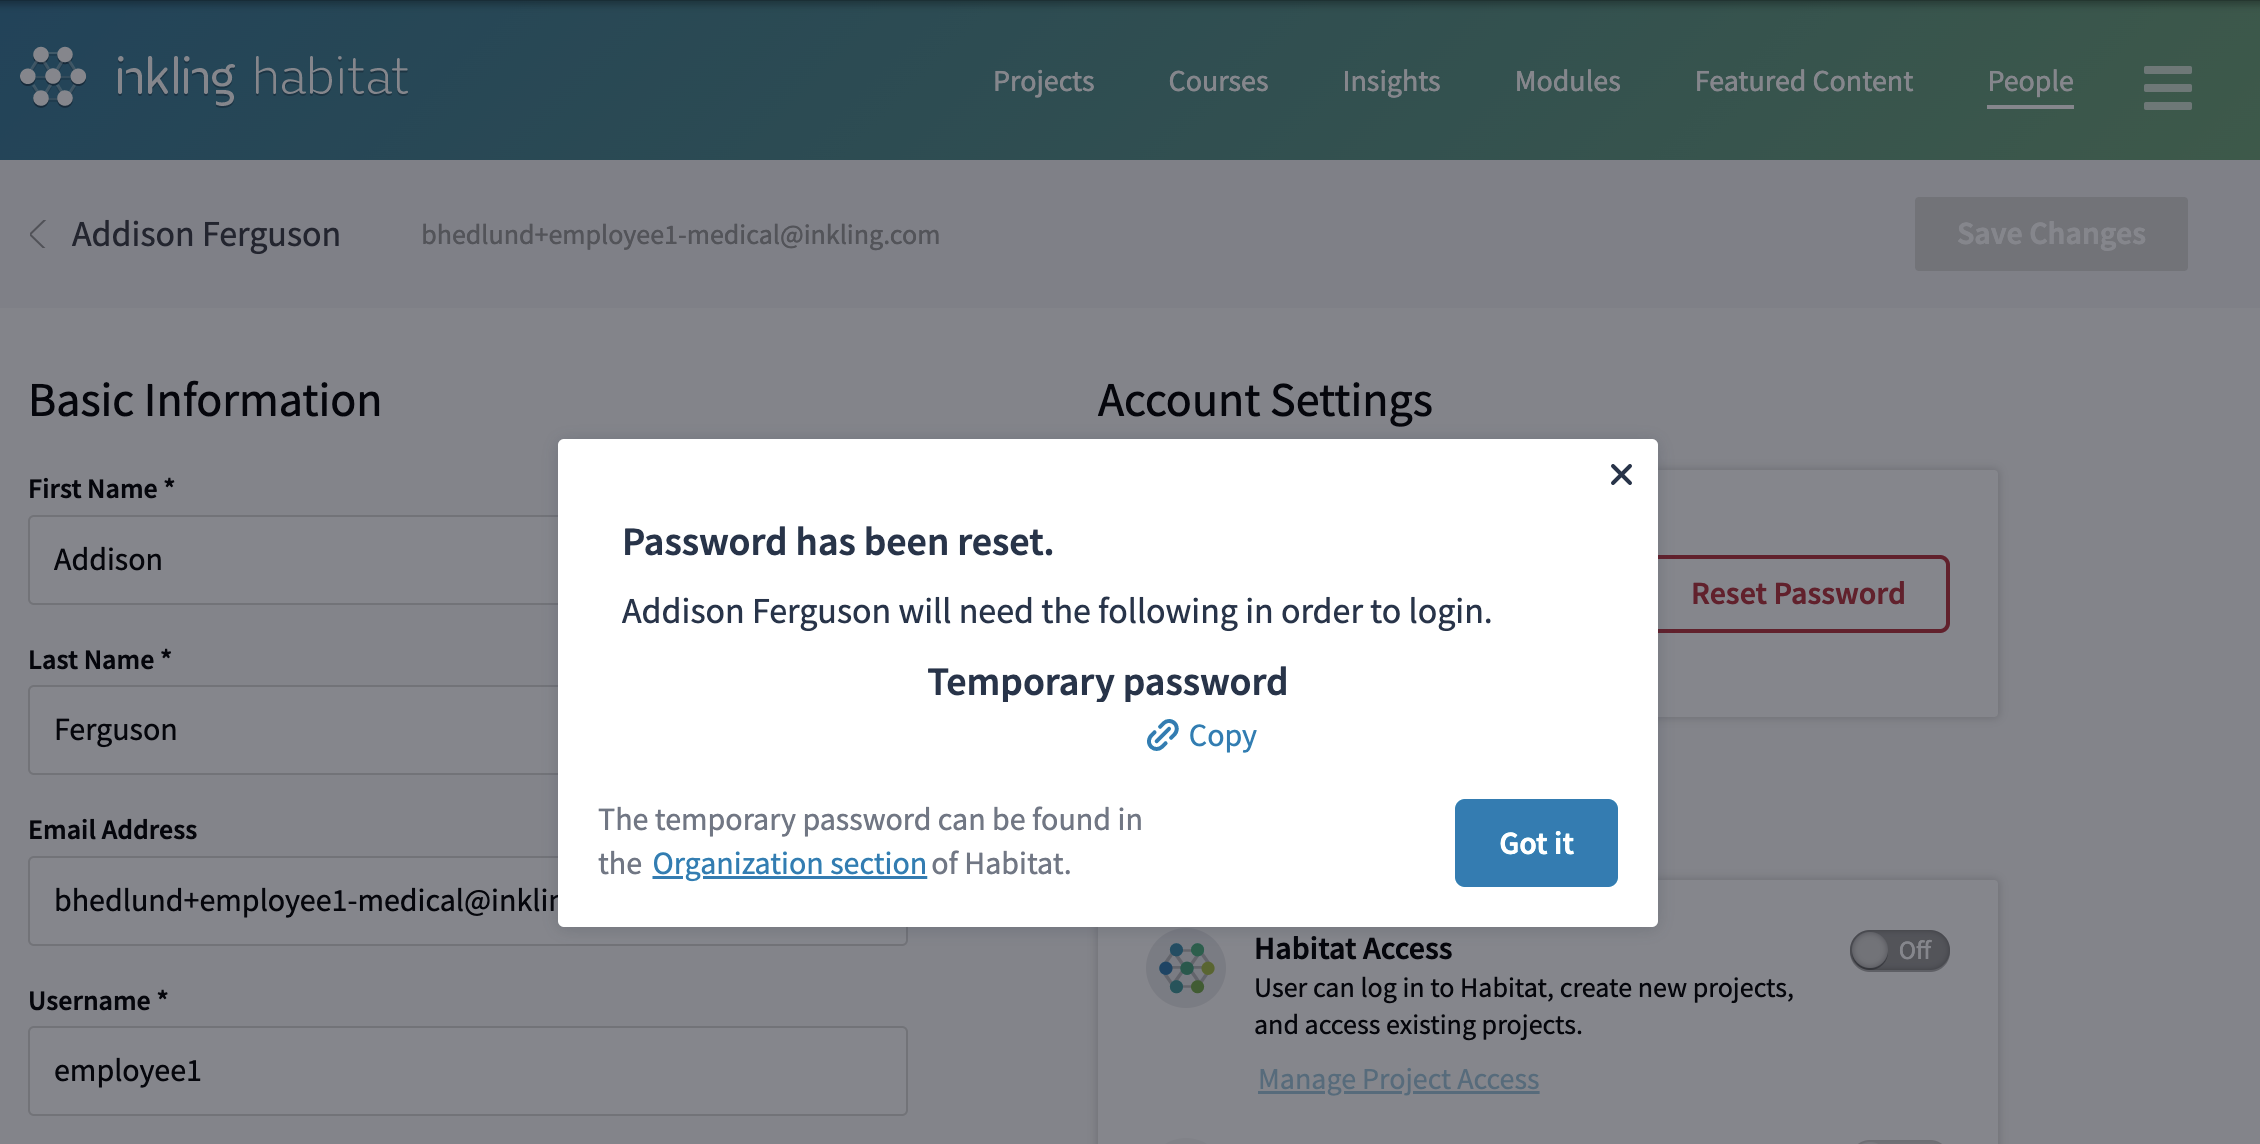Go to the Courses navigation tab

tap(1218, 81)
